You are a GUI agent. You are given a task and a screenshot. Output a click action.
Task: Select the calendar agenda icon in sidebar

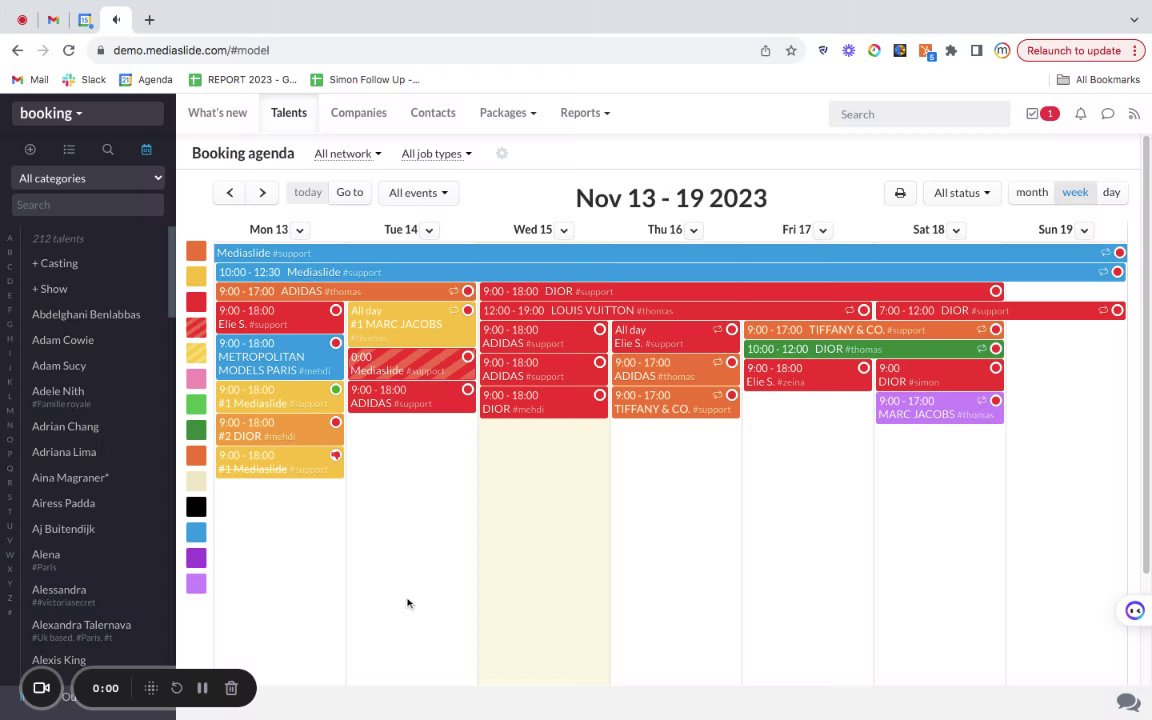(146, 149)
